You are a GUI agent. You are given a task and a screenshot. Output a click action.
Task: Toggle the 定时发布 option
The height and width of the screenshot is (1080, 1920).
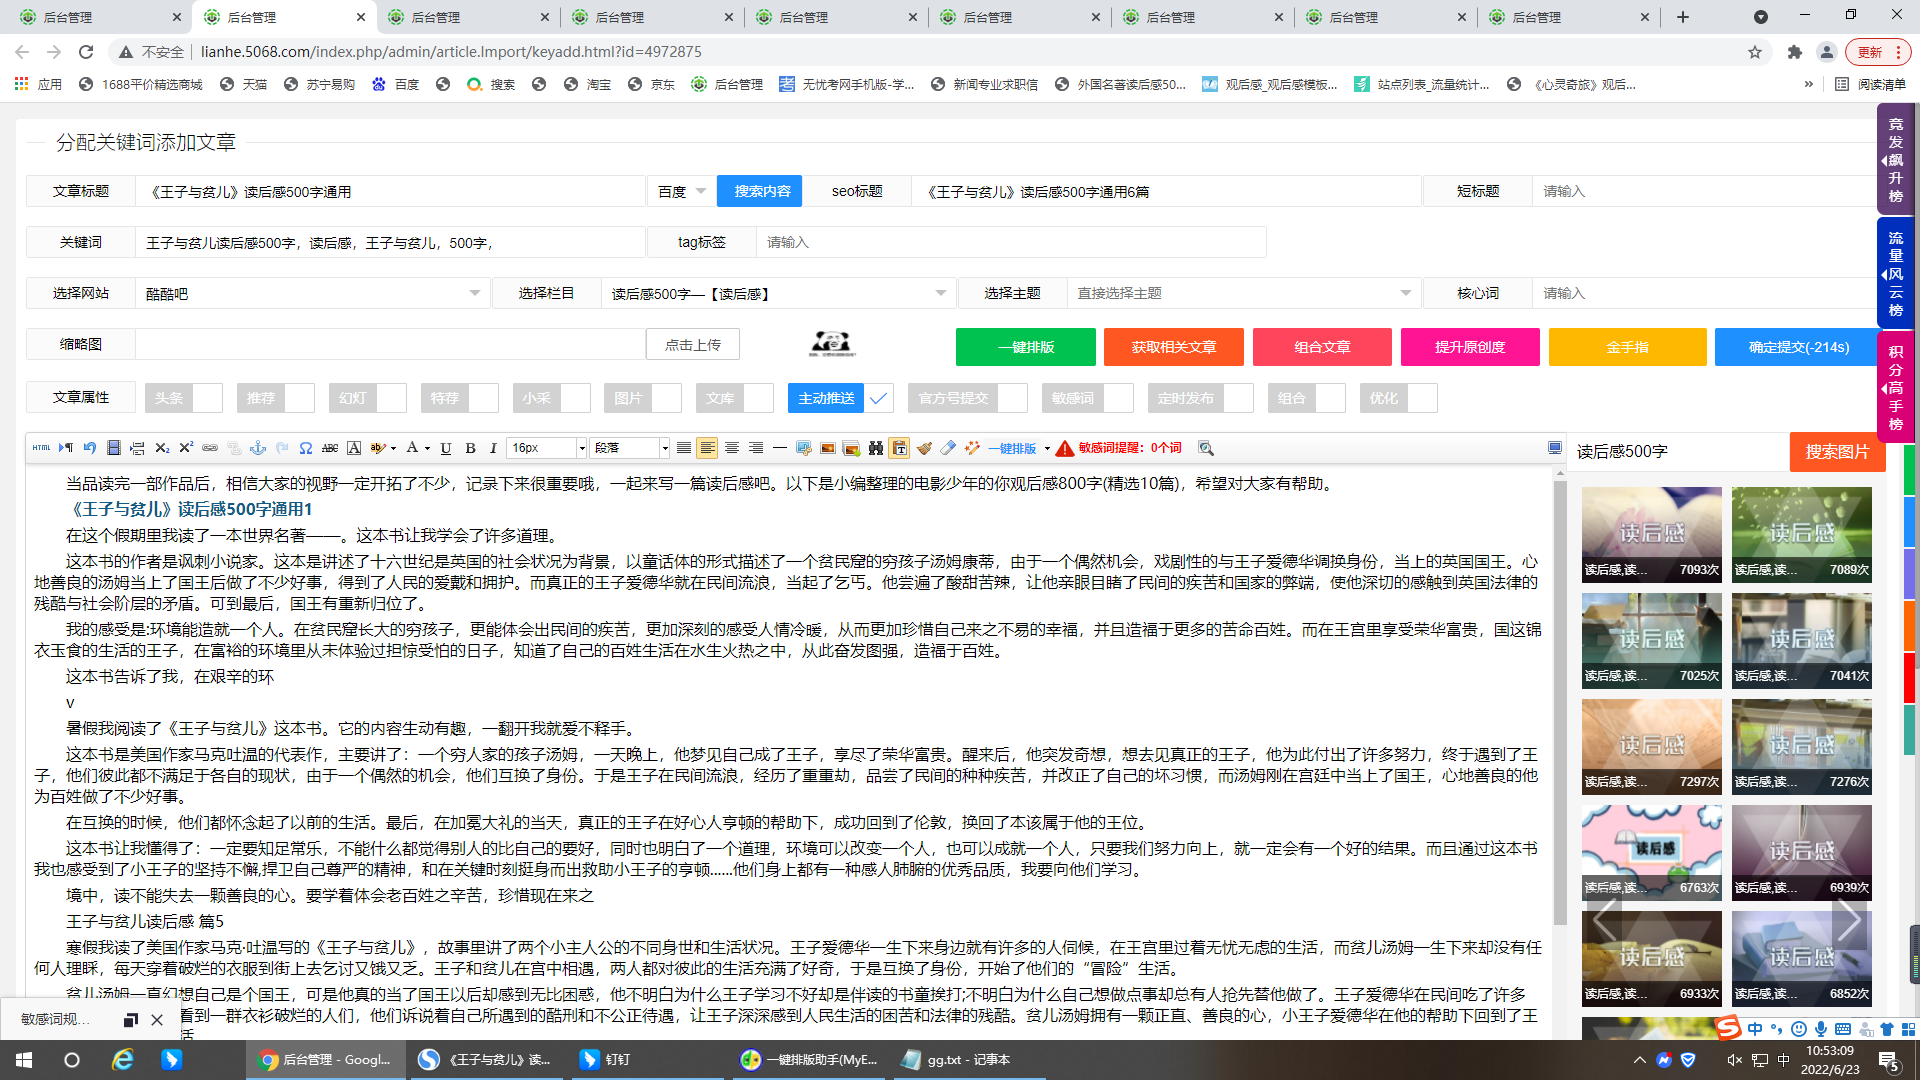tap(1200, 398)
